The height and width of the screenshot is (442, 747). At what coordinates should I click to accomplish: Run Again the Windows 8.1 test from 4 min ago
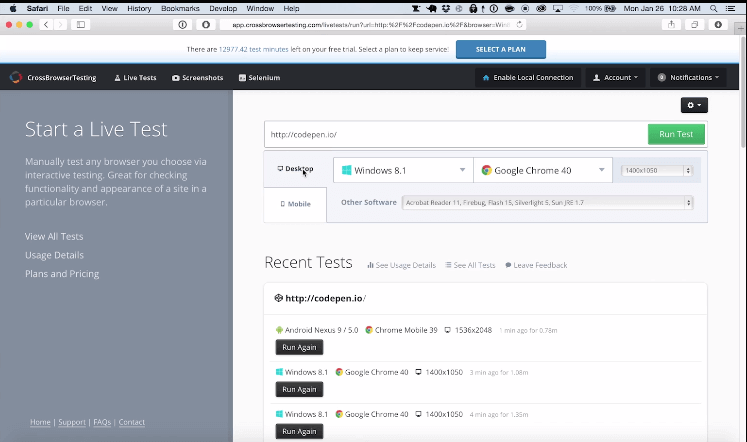299,431
